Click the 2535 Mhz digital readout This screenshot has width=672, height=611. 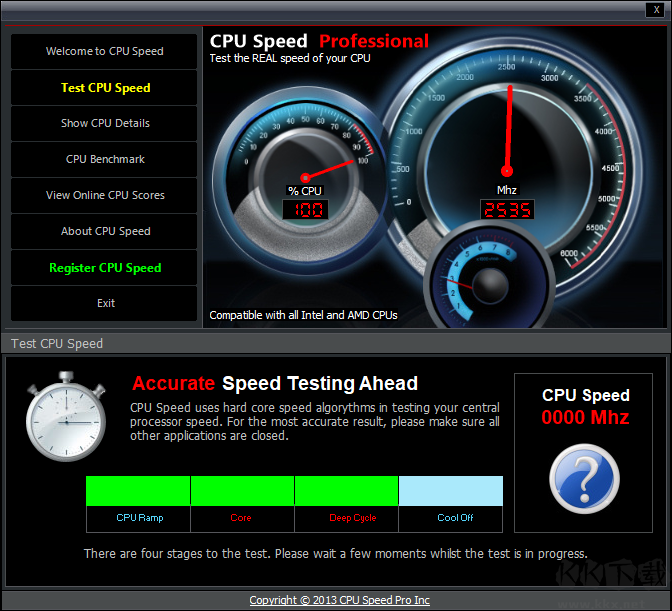point(507,210)
